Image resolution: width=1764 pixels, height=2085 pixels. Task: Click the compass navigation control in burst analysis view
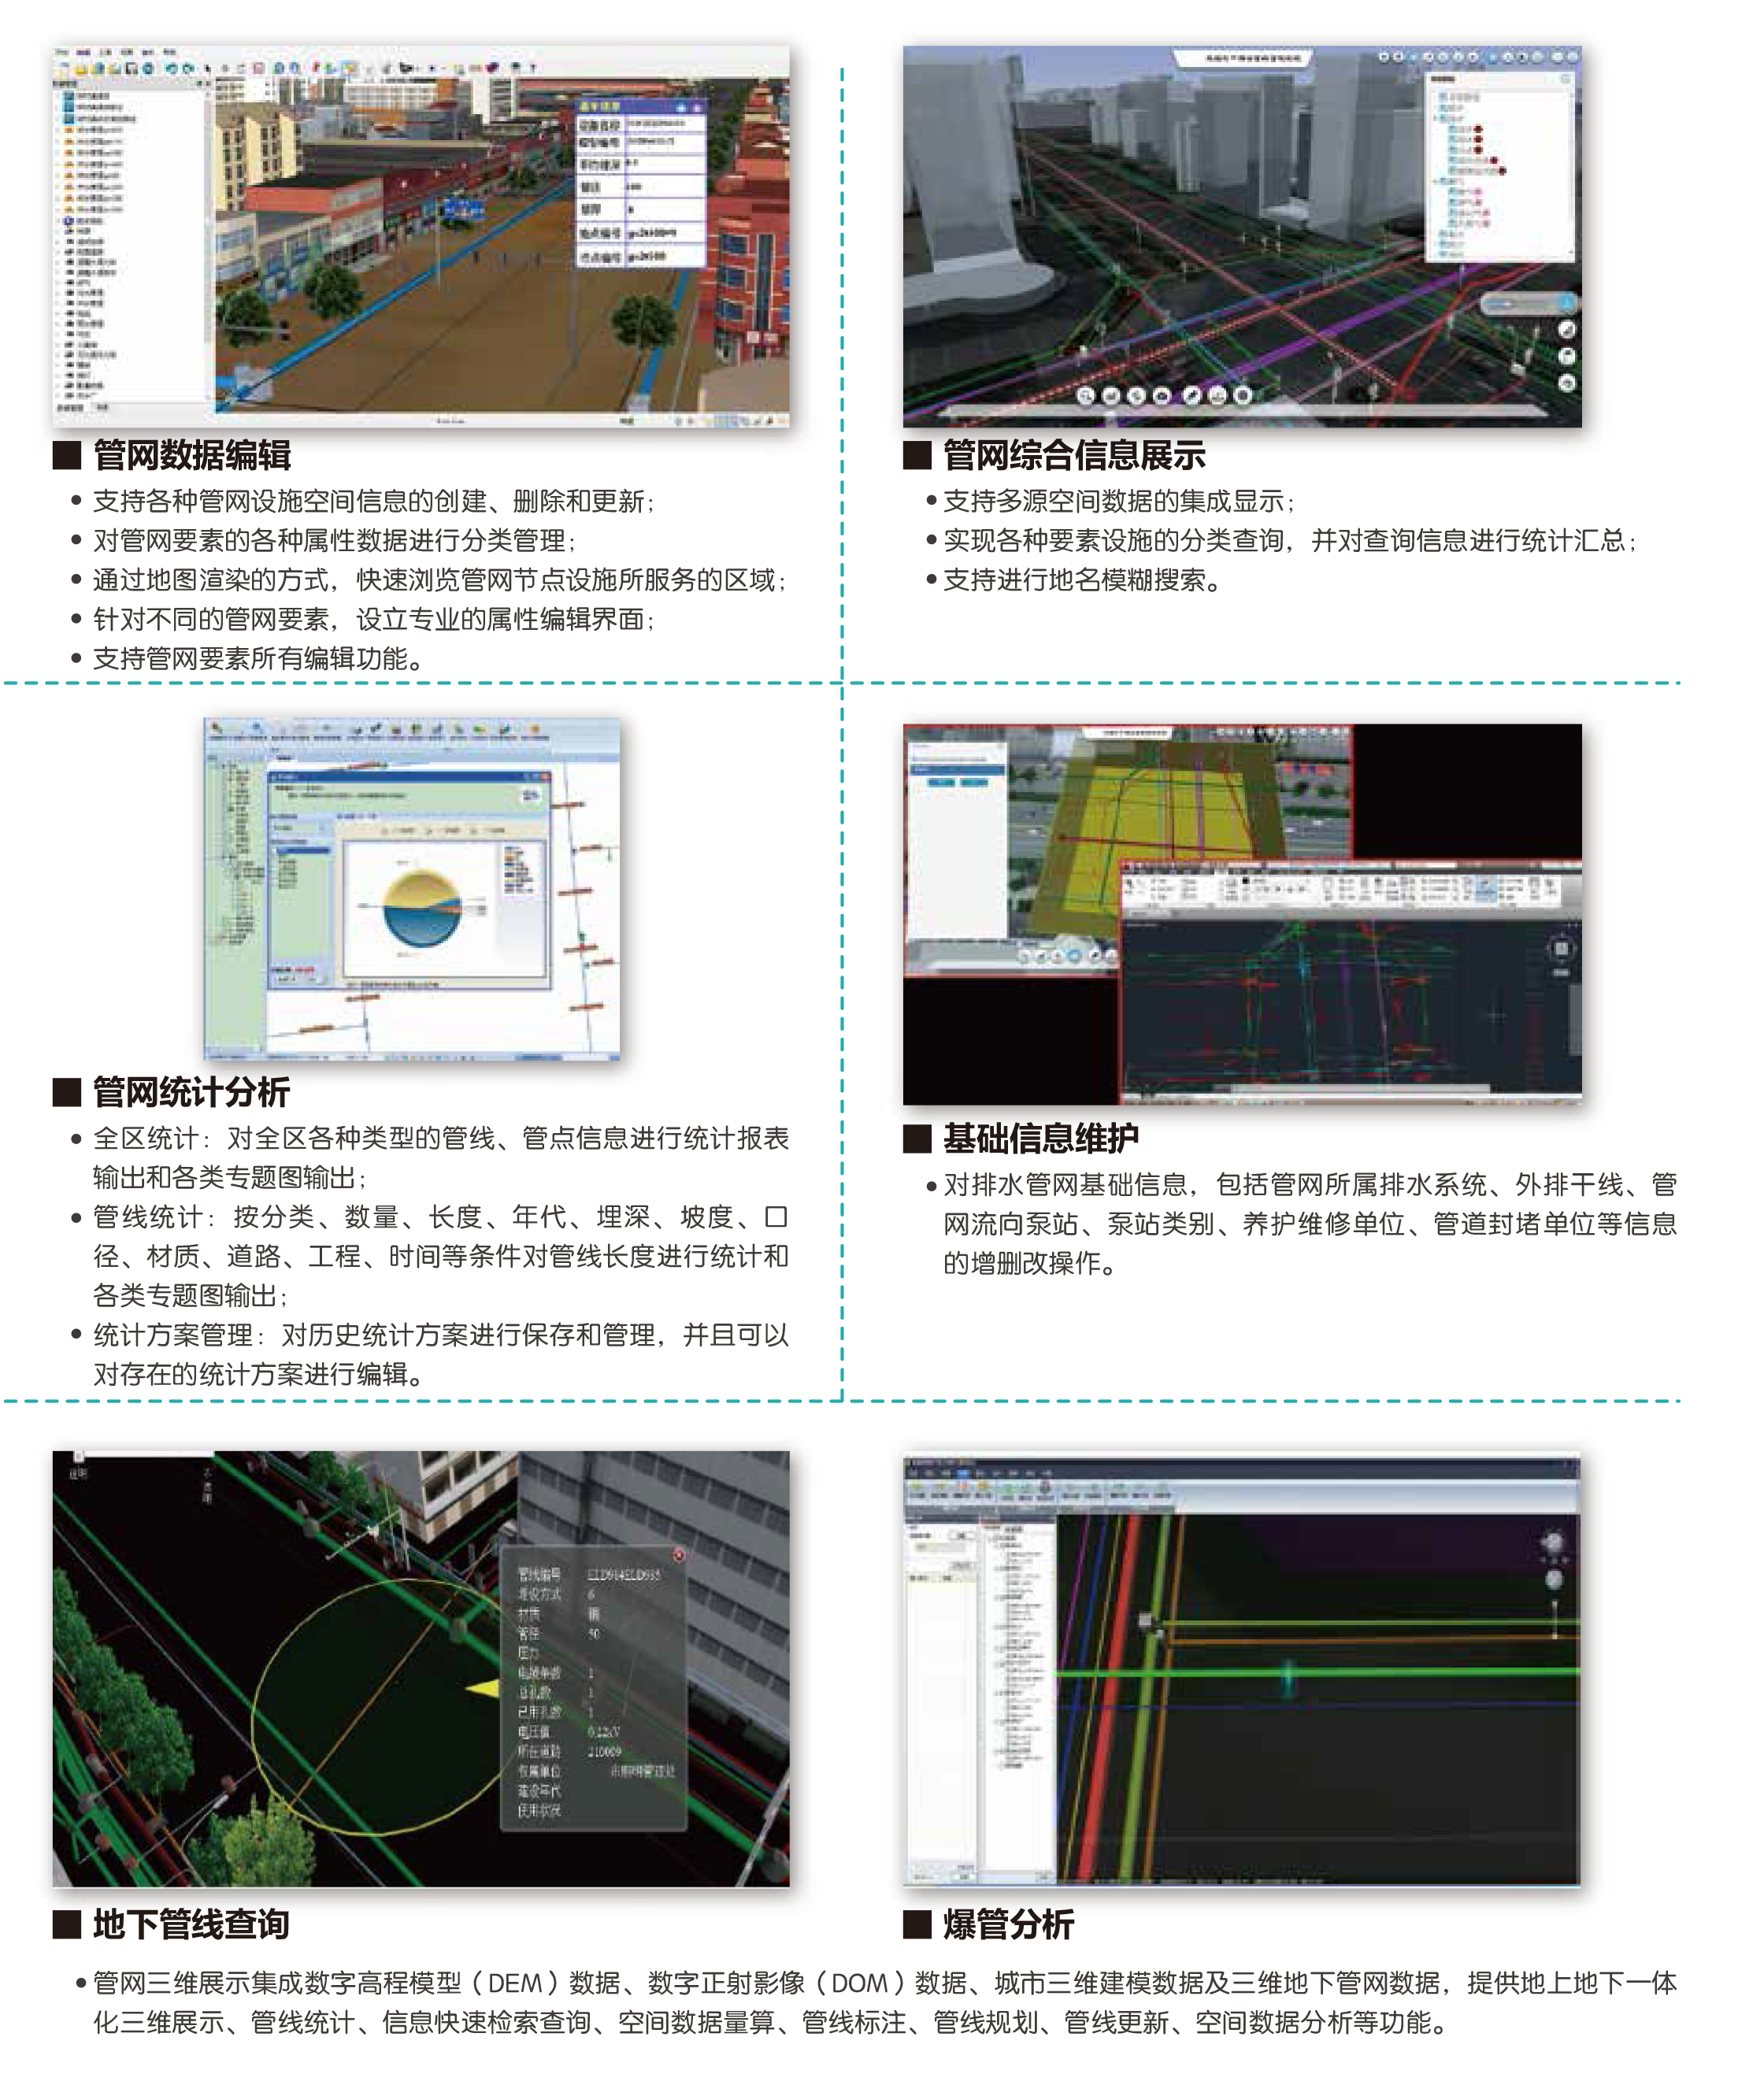1552,1542
